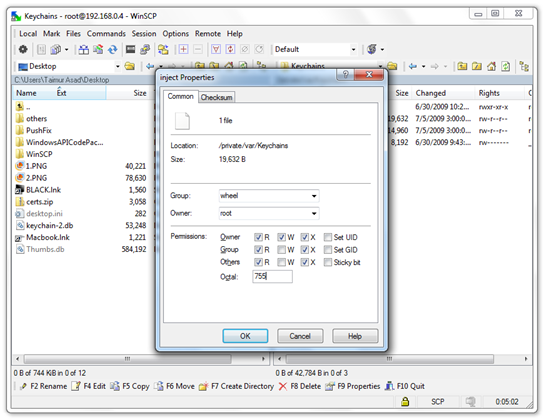The image size is (544, 420).
Task: Toggle Others R permission checkbox
Action: click(x=258, y=262)
